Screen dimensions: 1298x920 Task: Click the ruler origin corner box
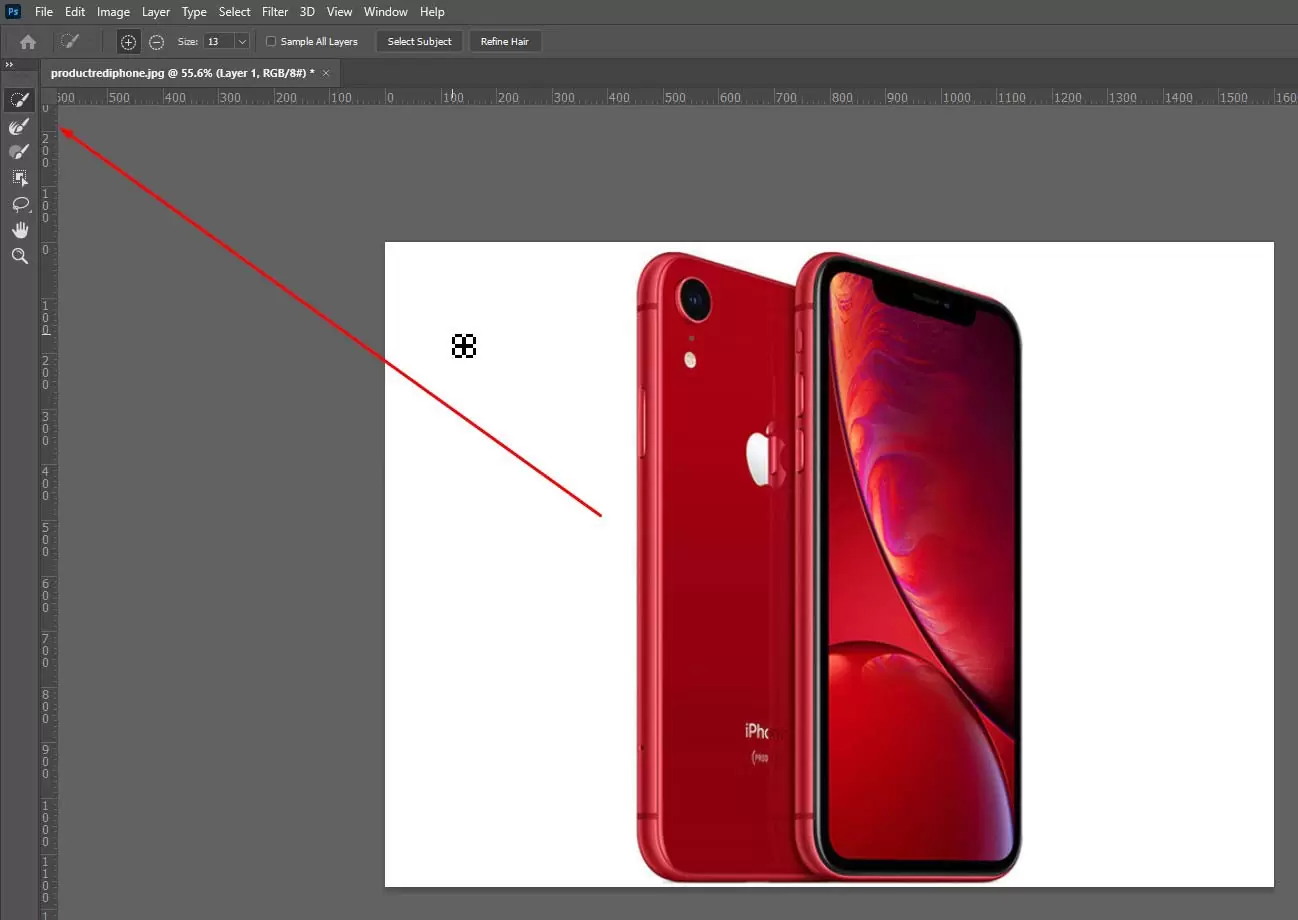point(48,97)
